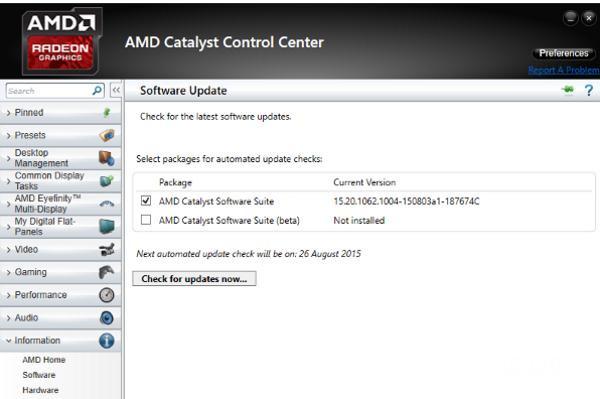600x399 pixels.
Task: Open AMD Home under Information
Action: pos(44,360)
